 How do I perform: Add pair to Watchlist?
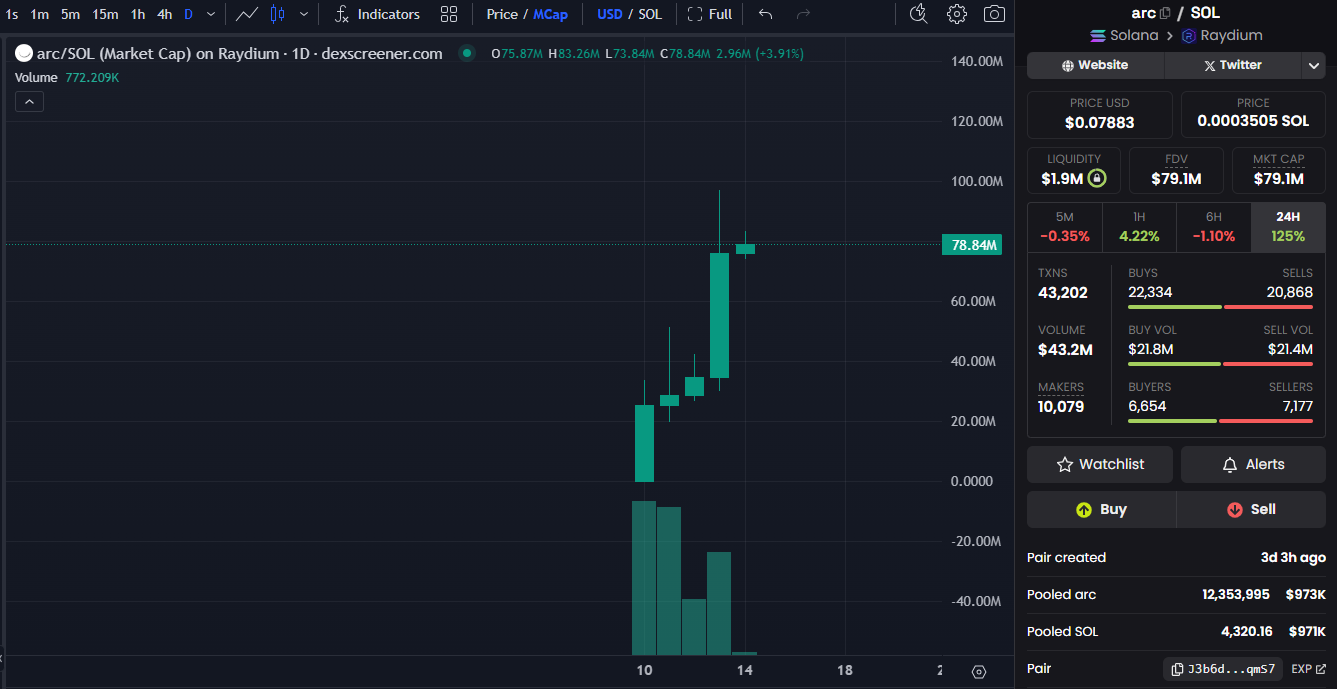point(1100,464)
